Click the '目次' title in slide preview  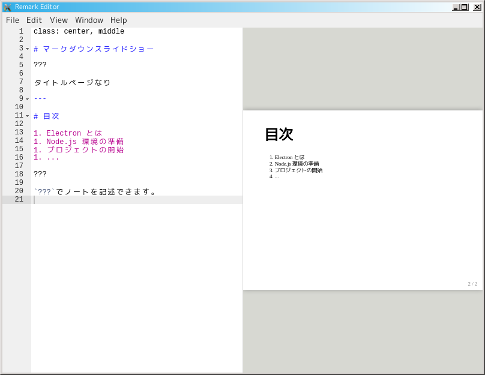[279, 134]
